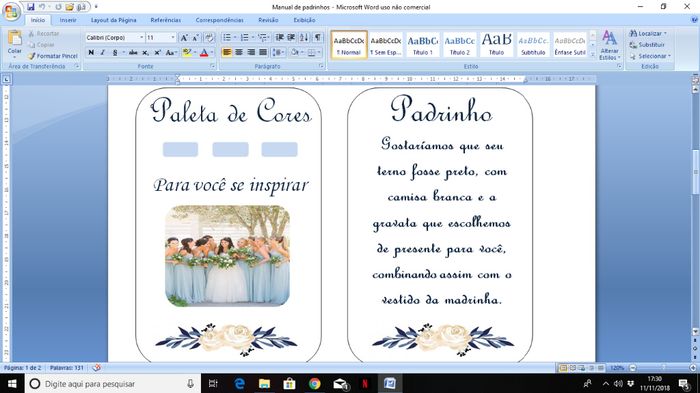Justify the paragraph text

point(263,53)
